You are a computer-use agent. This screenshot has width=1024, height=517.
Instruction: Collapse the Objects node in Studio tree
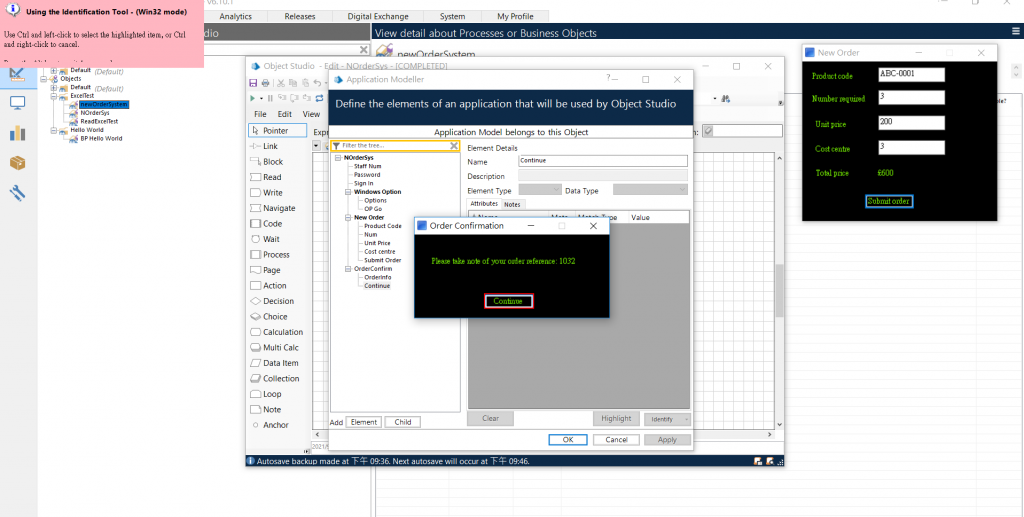[x=44, y=78]
